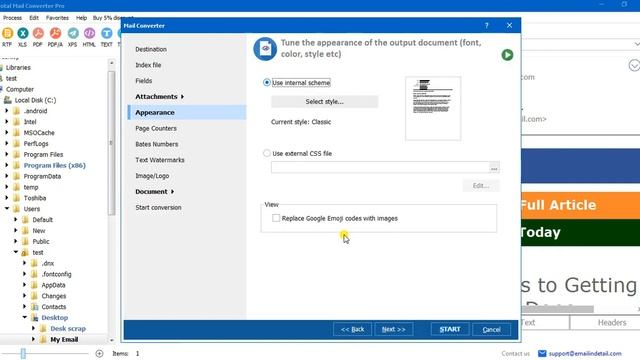Click the browse ellipsis for CSS file
640x360 pixels.
[494, 167]
